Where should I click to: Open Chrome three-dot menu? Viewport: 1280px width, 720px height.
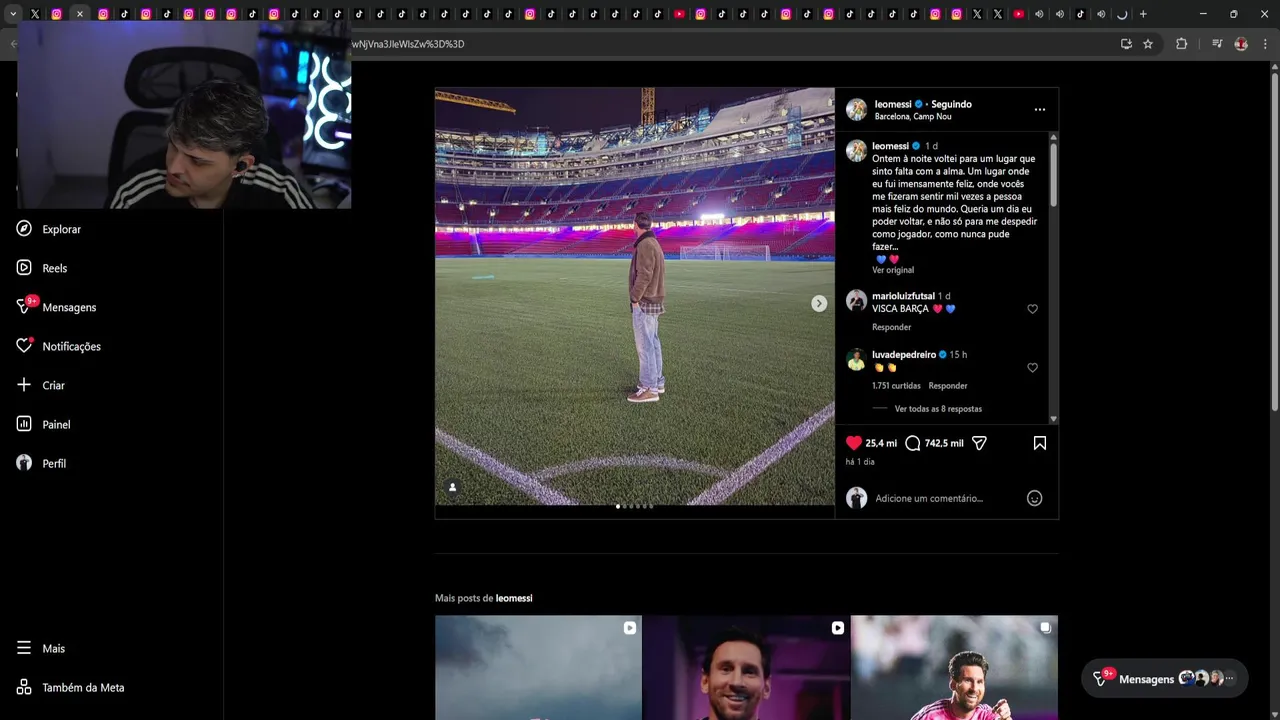coord(1266,44)
